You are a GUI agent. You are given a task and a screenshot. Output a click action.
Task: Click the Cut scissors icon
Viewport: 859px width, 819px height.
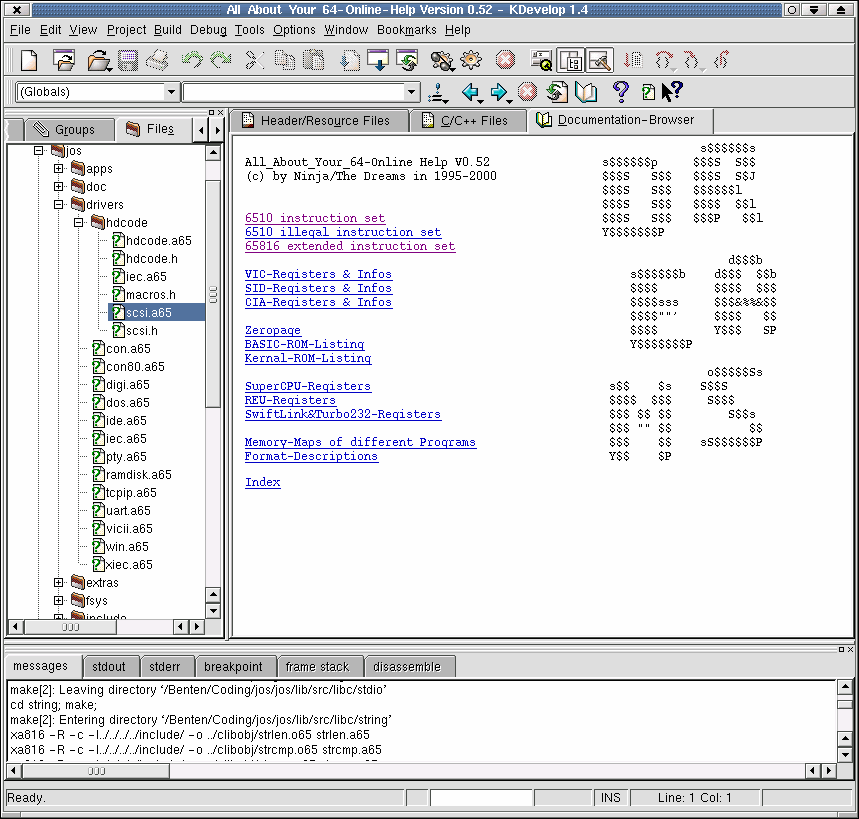point(254,60)
